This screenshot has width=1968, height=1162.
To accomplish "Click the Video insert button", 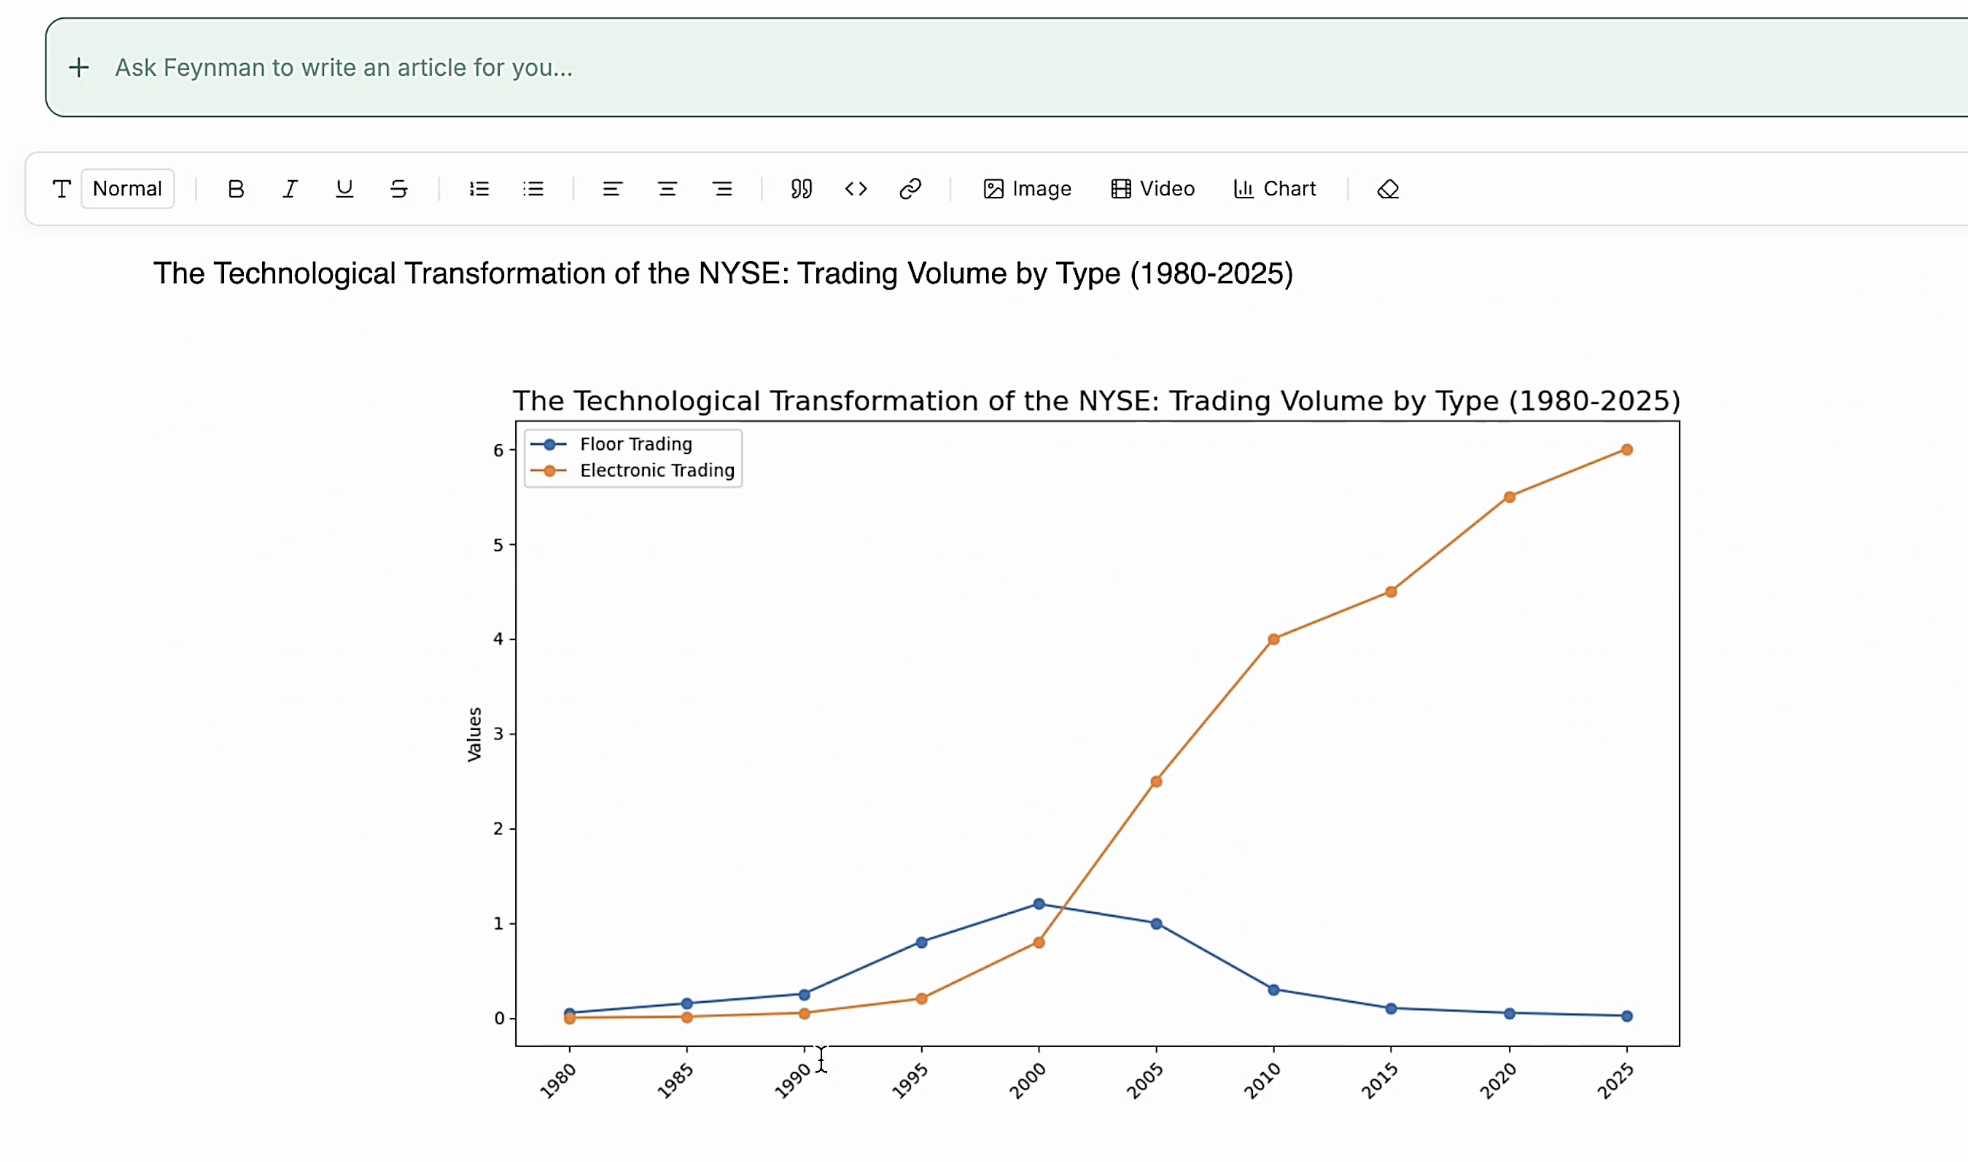I will (x=1153, y=189).
